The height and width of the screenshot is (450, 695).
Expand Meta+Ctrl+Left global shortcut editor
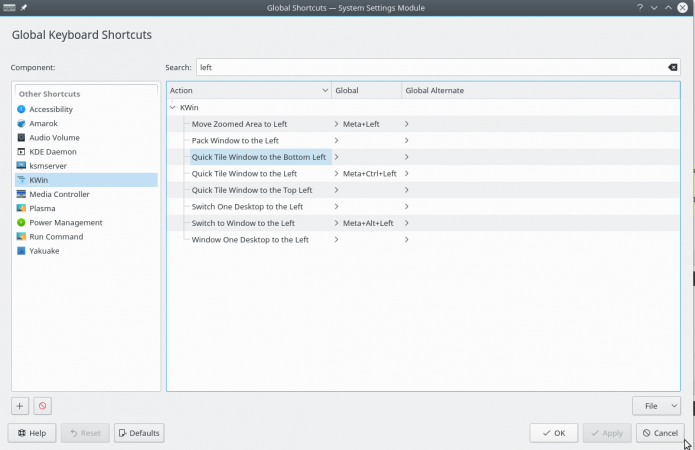coord(336,173)
